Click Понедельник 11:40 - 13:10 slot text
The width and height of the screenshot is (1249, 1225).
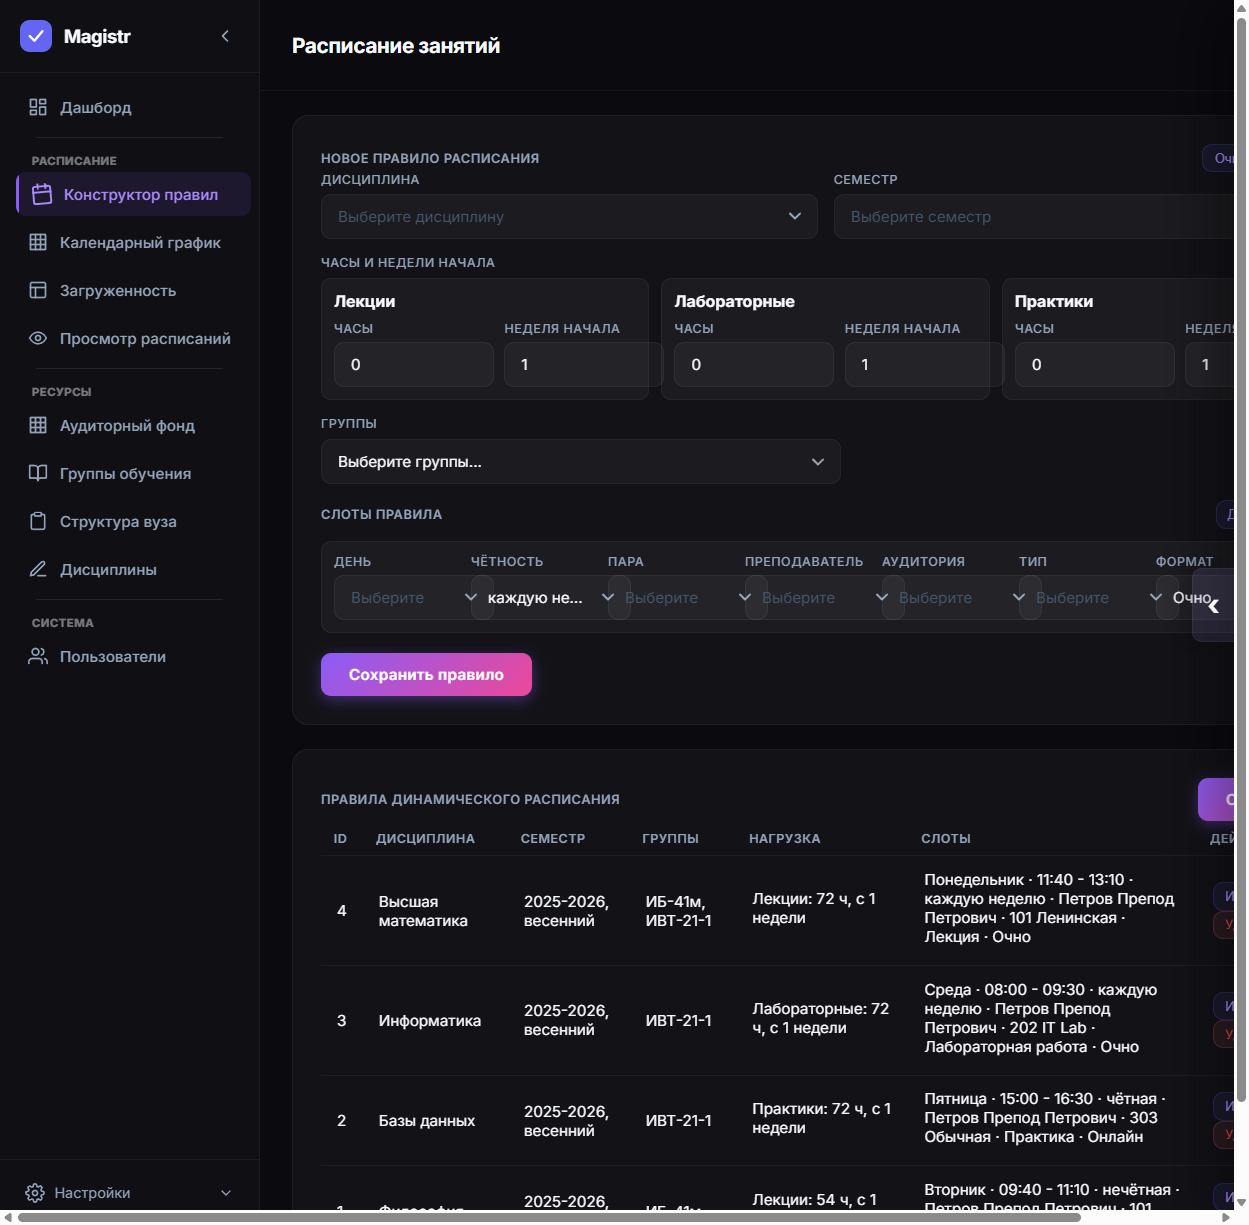coord(1049,908)
